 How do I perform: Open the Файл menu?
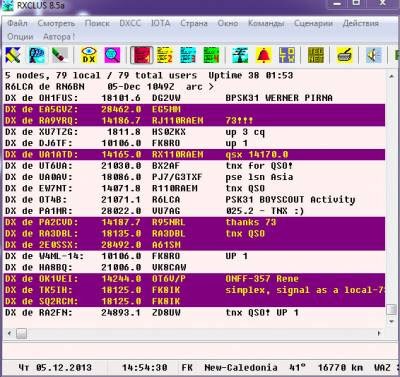pos(17,23)
